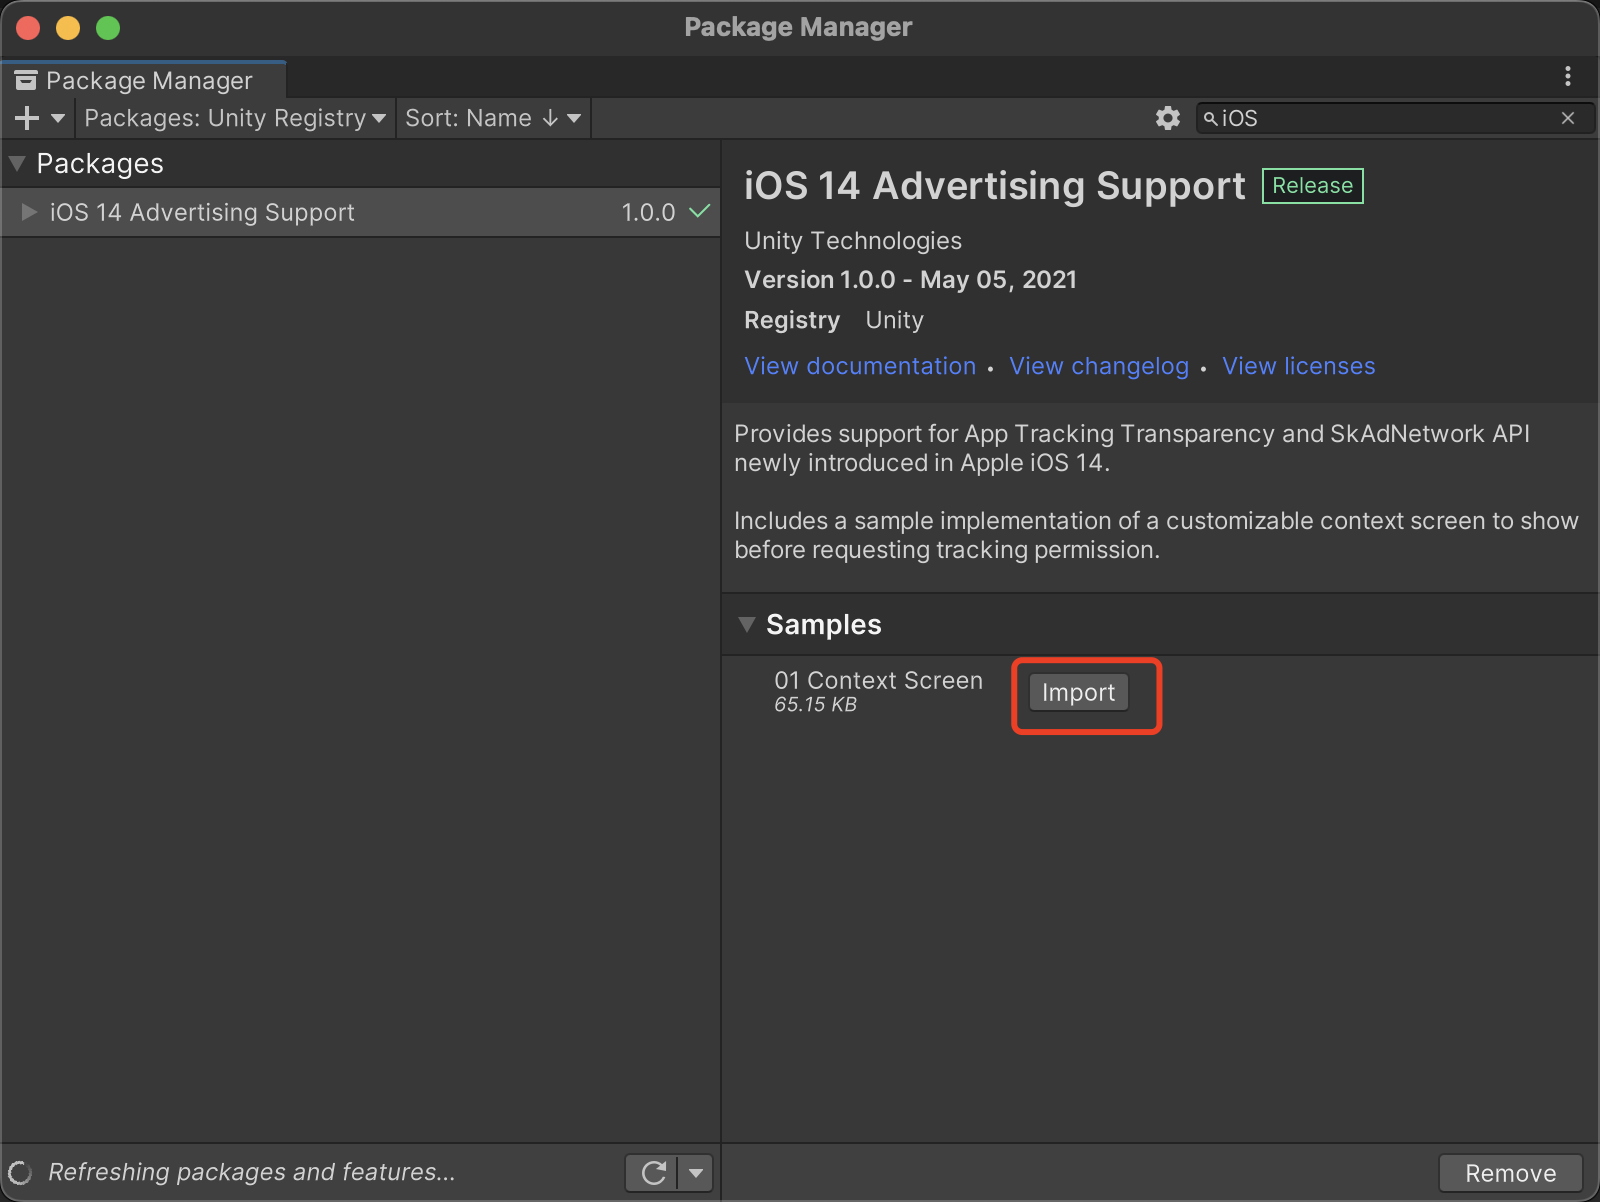Click the Release tag label
Image resolution: width=1600 pixels, height=1202 pixels.
tap(1312, 186)
